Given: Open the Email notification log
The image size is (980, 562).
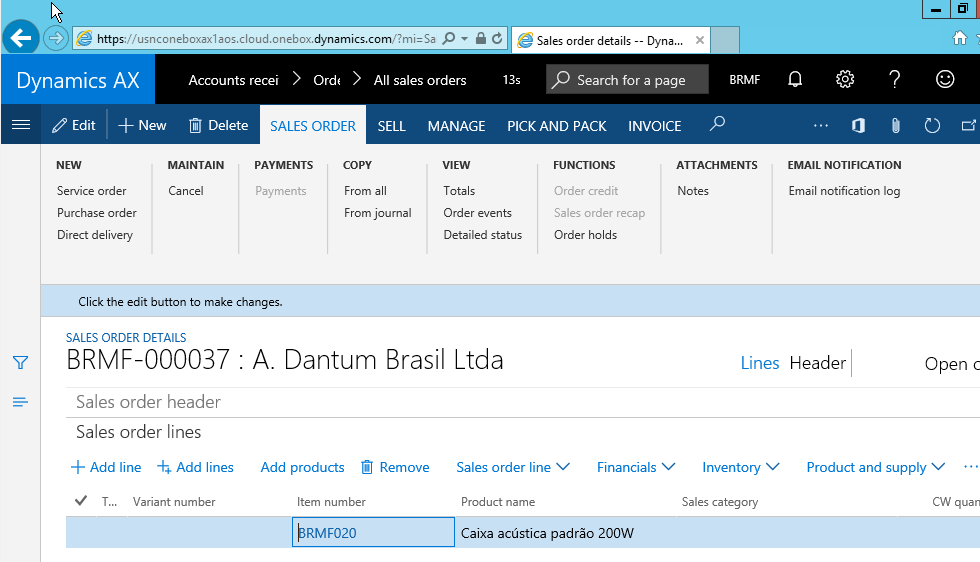Looking at the screenshot, I should (844, 191).
